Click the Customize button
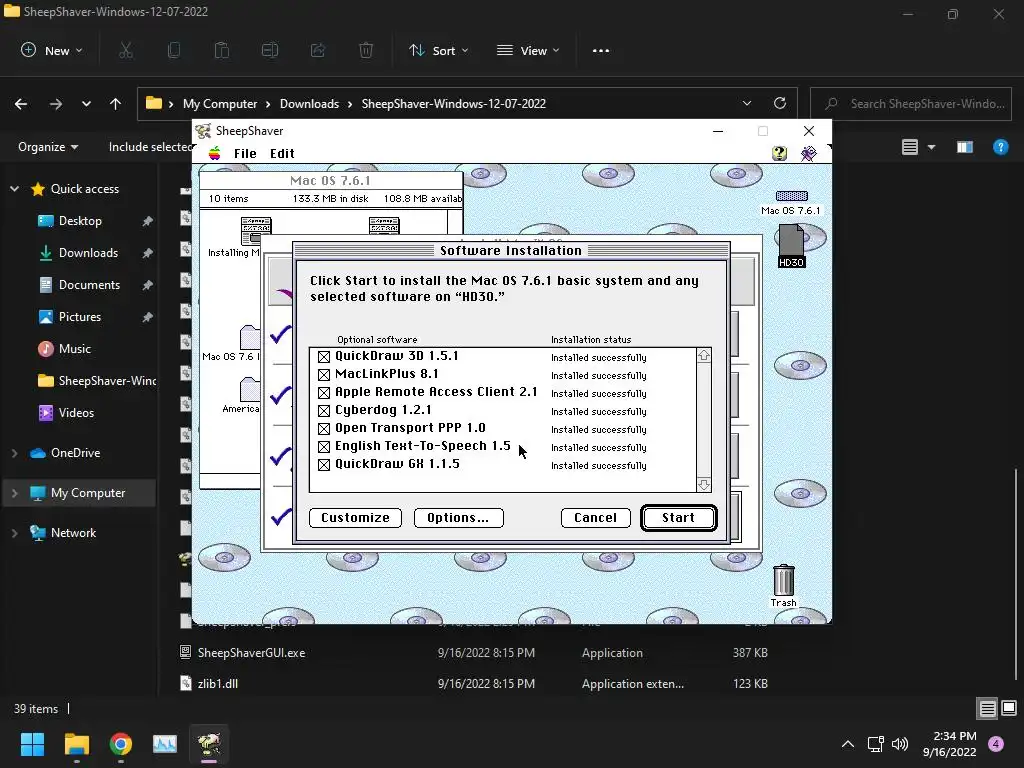 point(355,518)
